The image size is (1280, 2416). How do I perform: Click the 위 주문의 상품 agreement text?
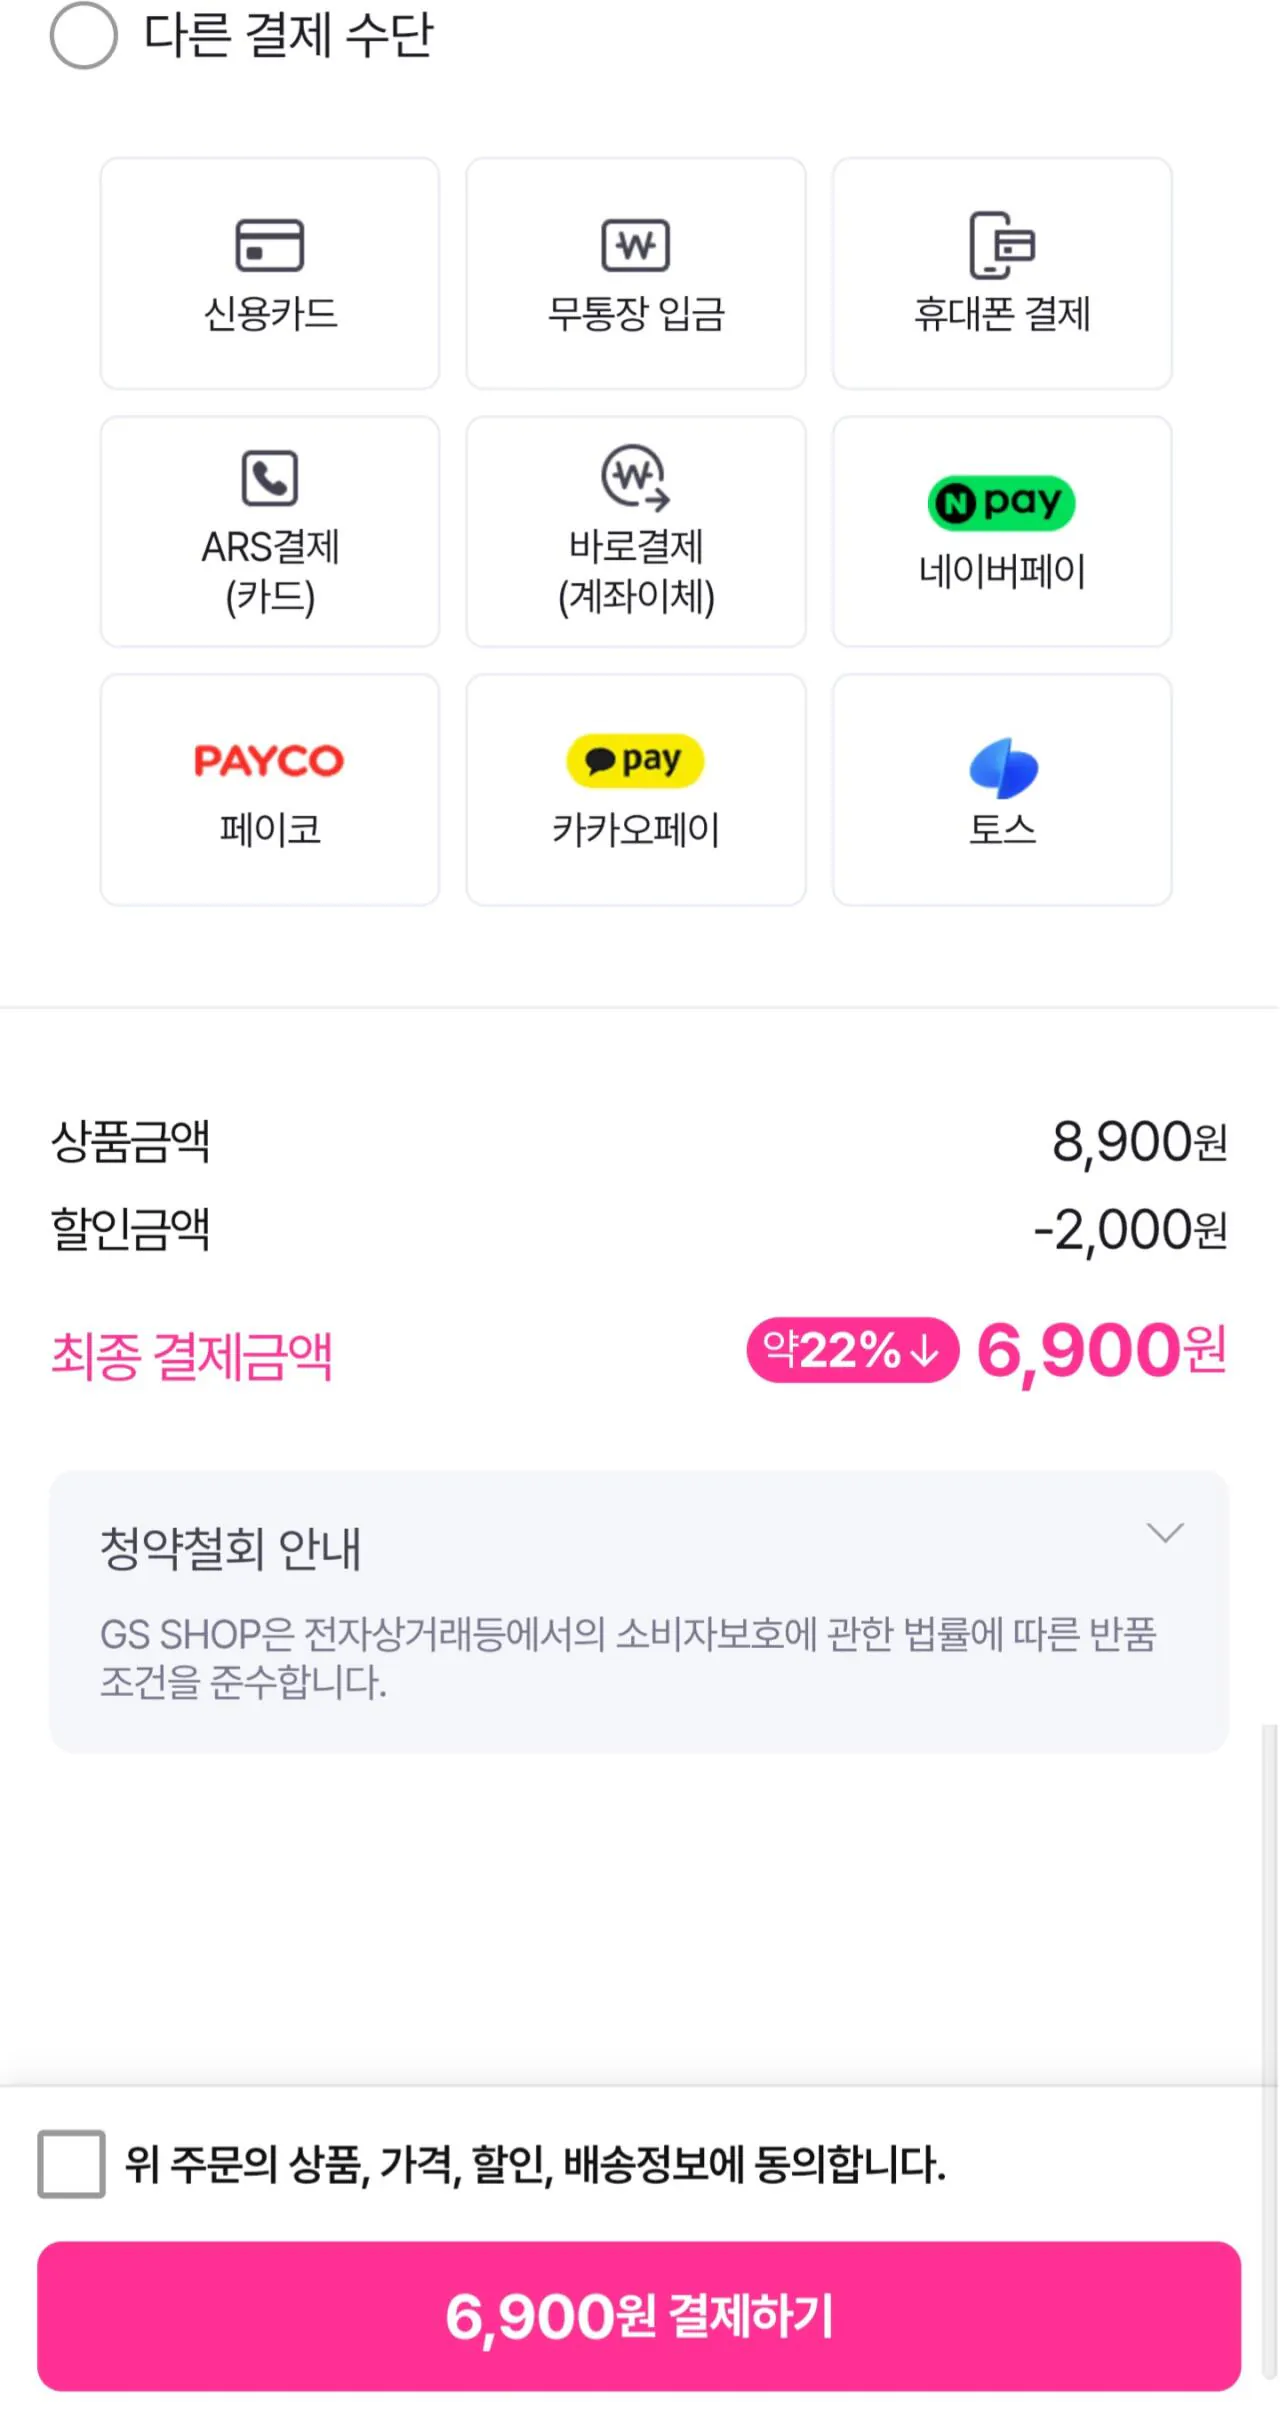pyautogui.click(x=535, y=2165)
